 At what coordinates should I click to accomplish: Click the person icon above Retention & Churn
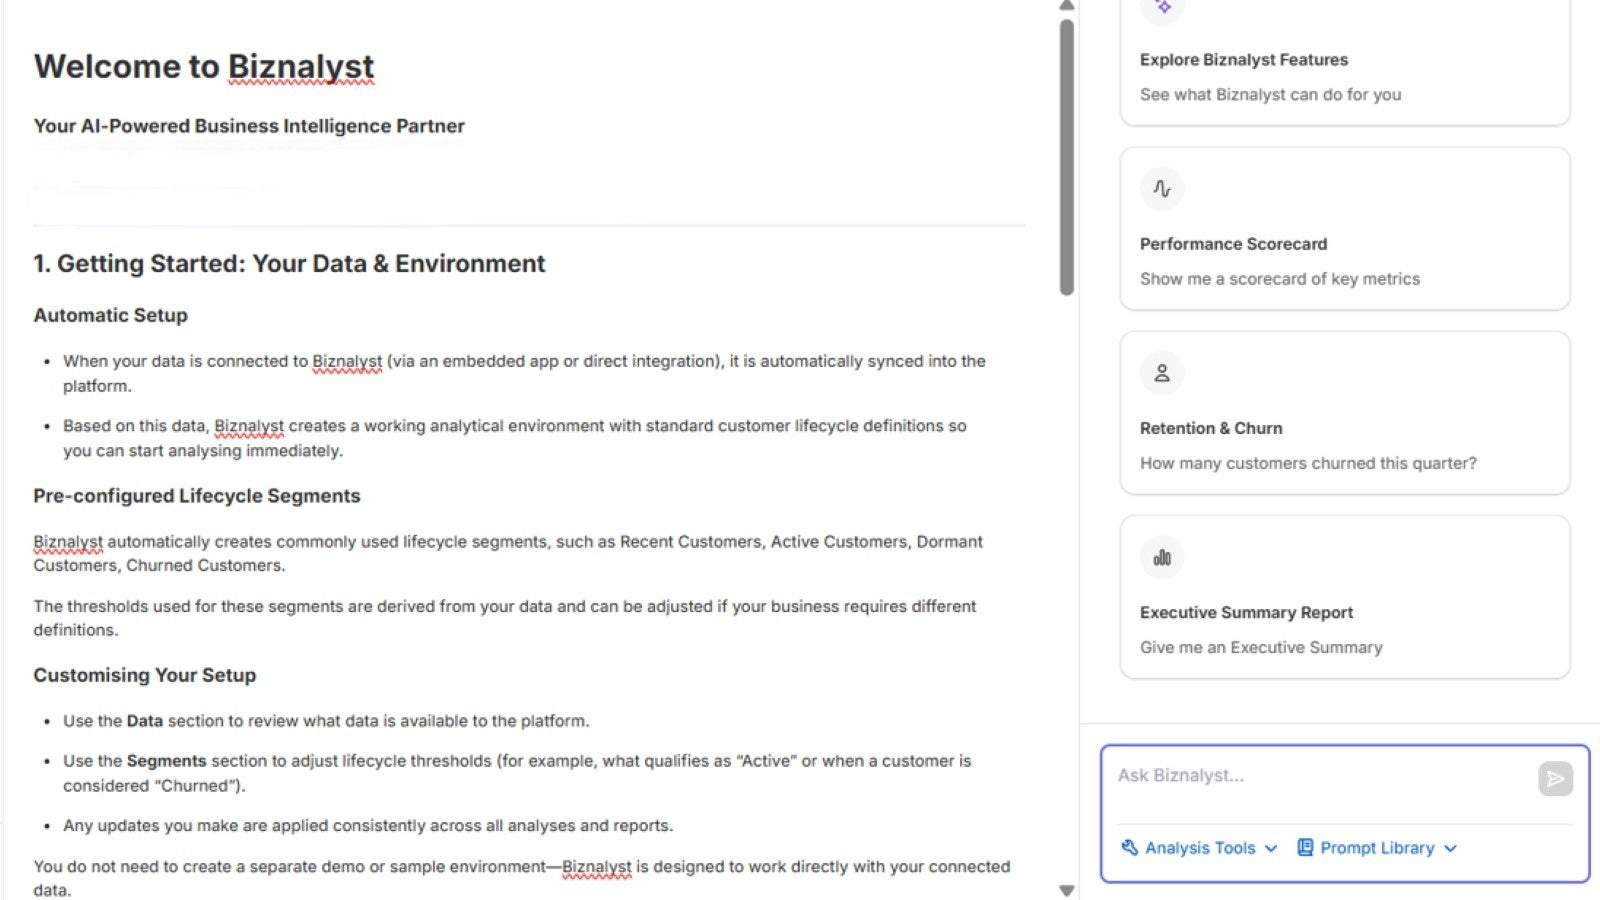click(1162, 373)
